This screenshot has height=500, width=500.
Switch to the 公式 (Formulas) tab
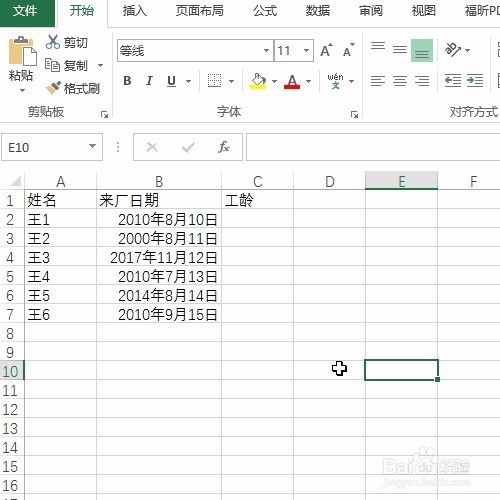(265, 11)
